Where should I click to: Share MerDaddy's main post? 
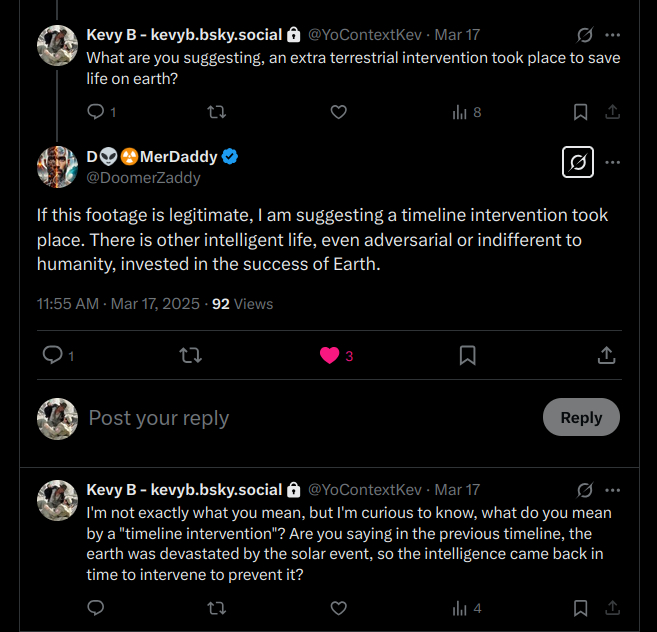click(606, 355)
